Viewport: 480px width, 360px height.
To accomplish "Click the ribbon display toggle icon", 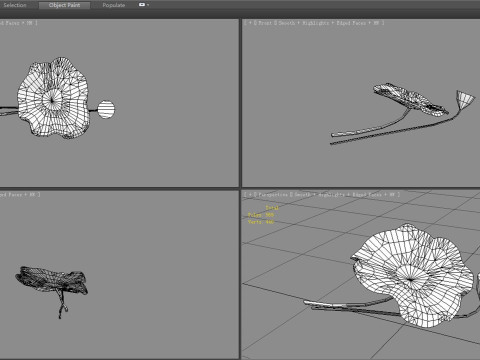I will click(142, 5).
